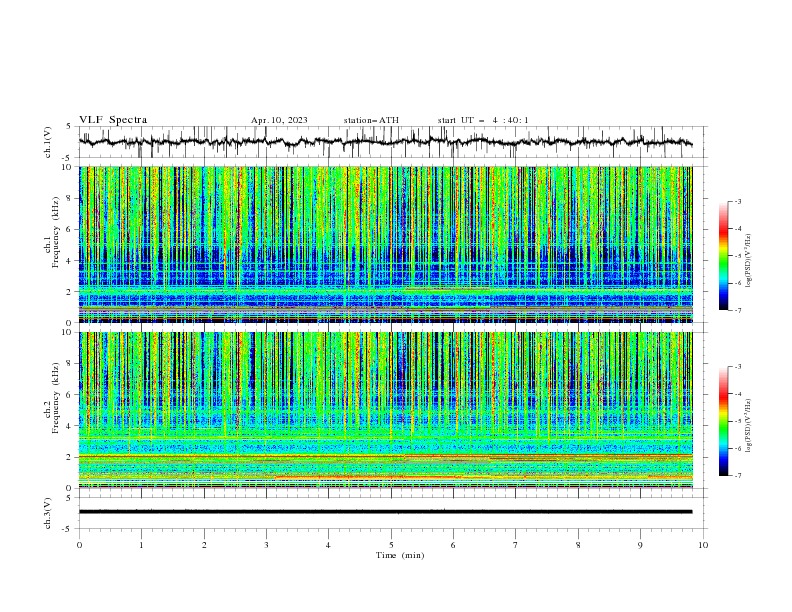Click the lower colorbar 'log(PSD)(V²/Hz)' label
The width and height of the screenshot is (792, 612).
[749, 425]
